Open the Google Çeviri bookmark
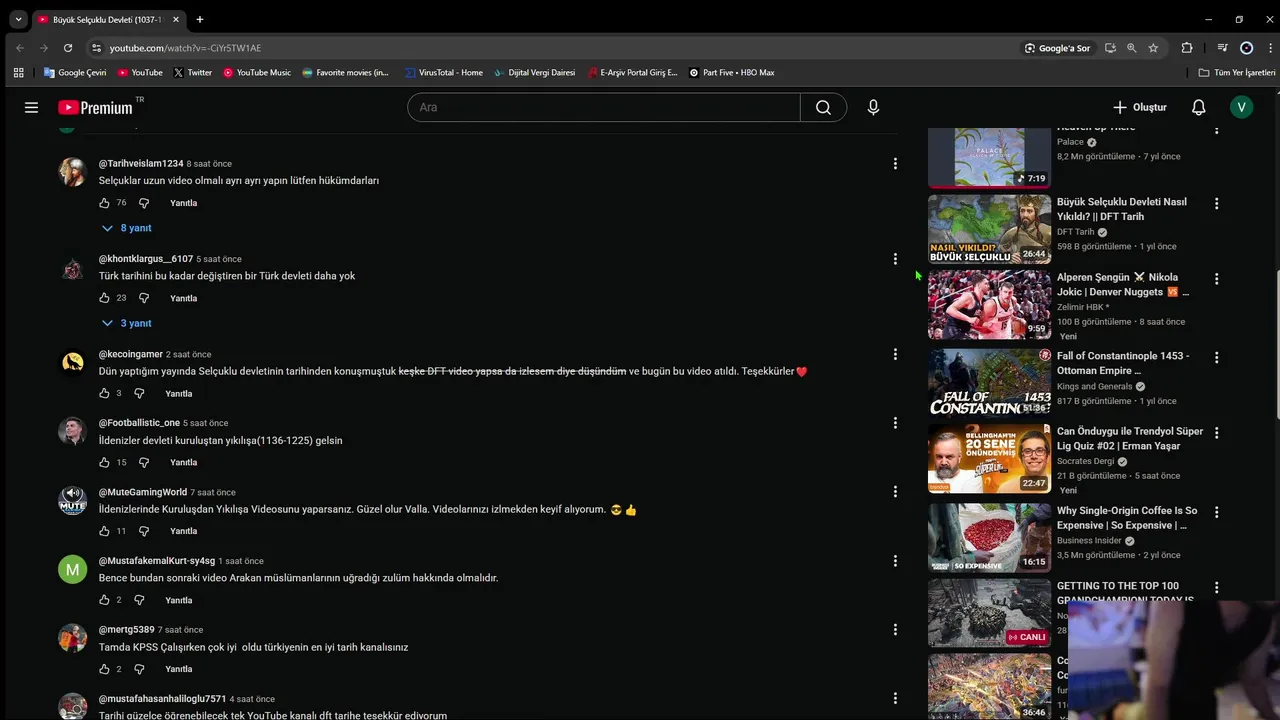The width and height of the screenshot is (1280, 720). [x=75, y=72]
